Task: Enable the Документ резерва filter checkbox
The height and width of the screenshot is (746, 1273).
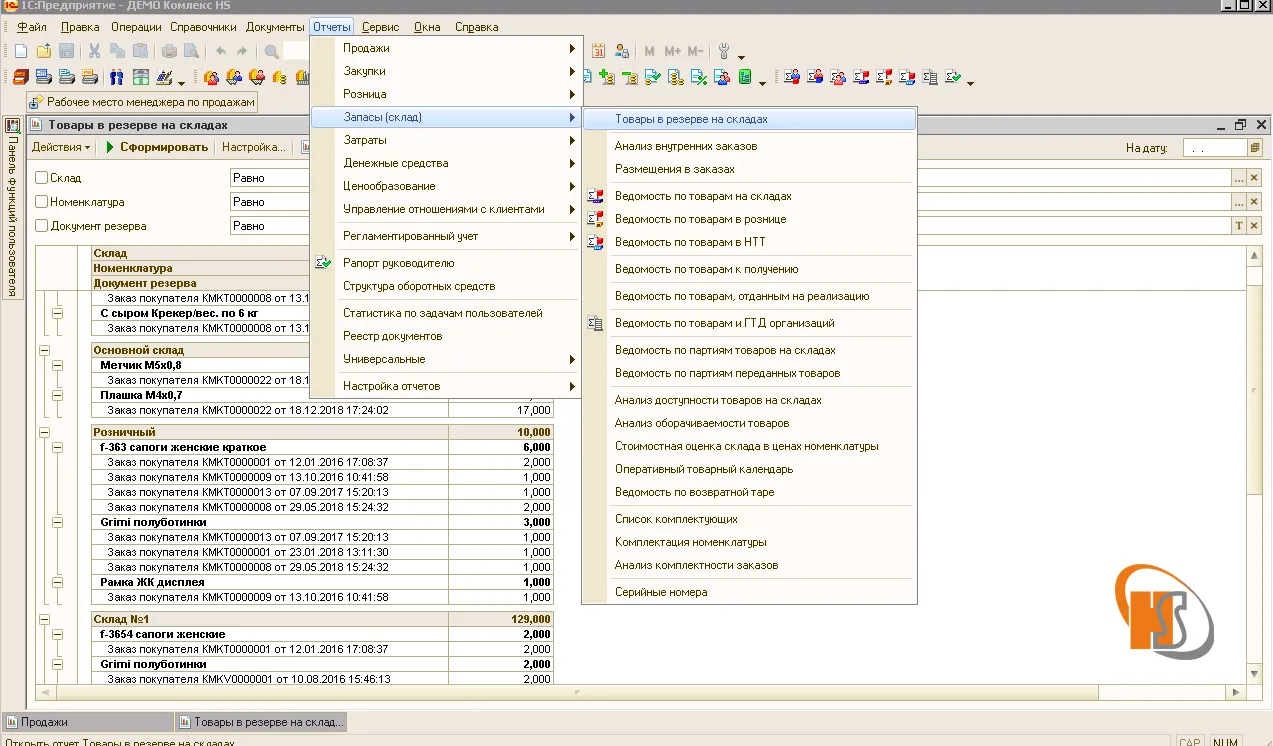Action: (x=42, y=226)
